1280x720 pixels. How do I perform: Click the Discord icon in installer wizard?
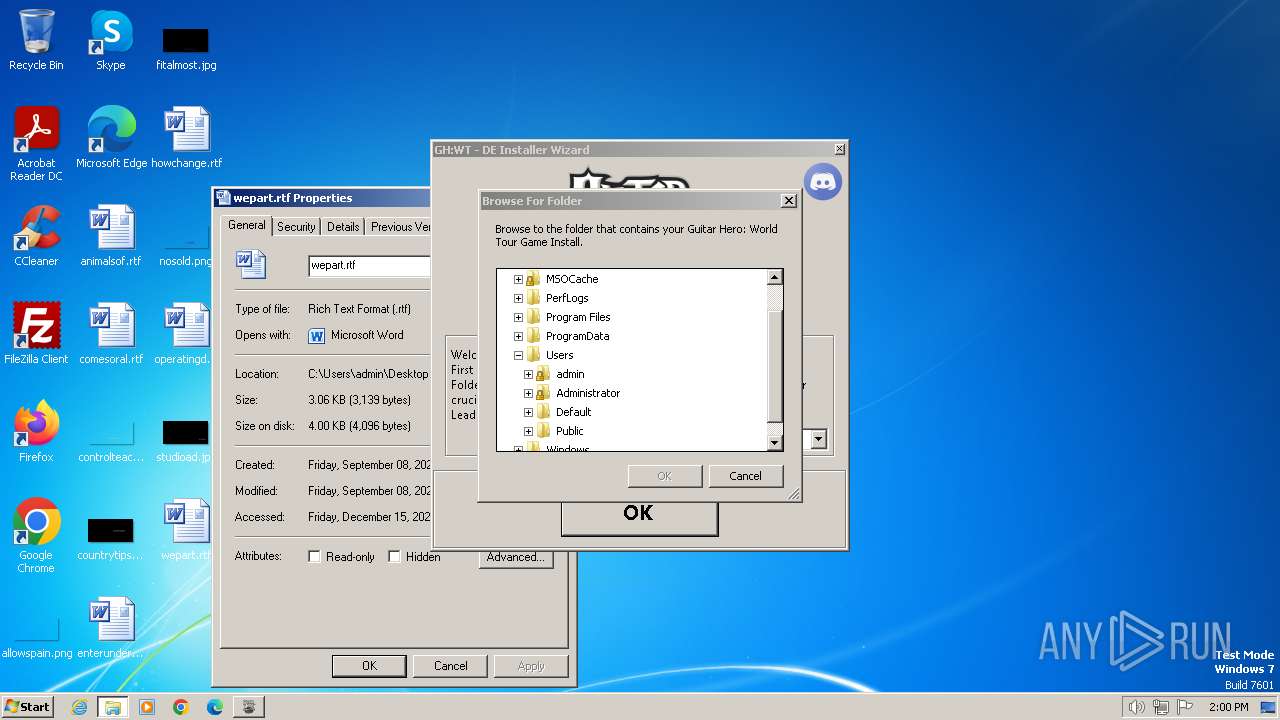tap(823, 182)
